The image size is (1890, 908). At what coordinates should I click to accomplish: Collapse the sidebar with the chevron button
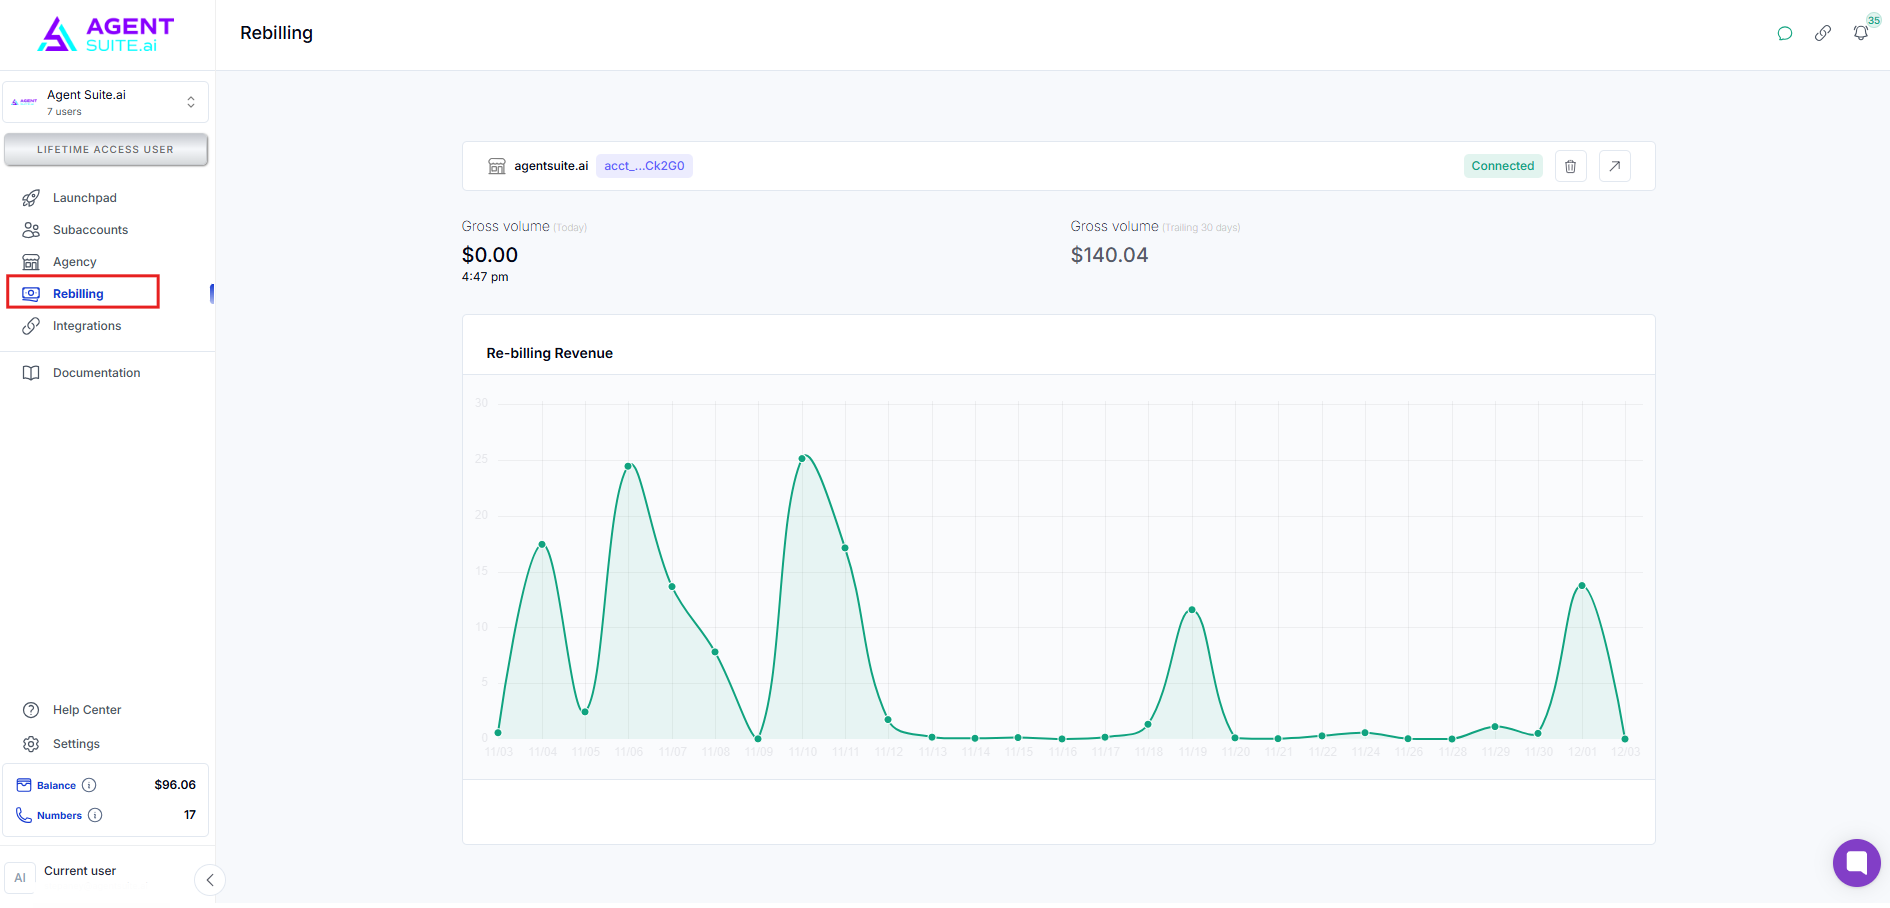[210, 880]
